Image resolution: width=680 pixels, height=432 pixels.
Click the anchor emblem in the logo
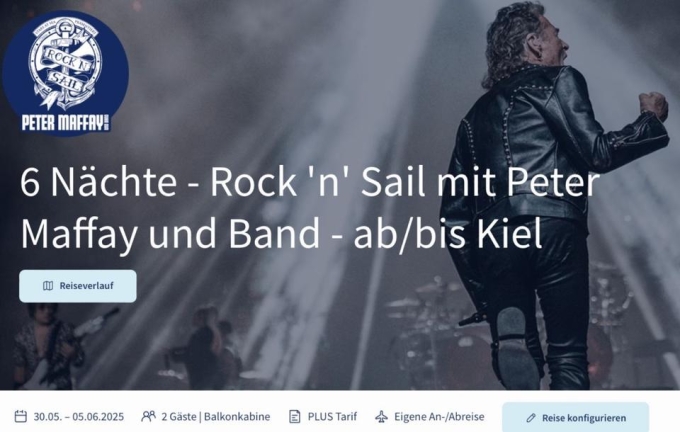pyautogui.click(x=66, y=63)
